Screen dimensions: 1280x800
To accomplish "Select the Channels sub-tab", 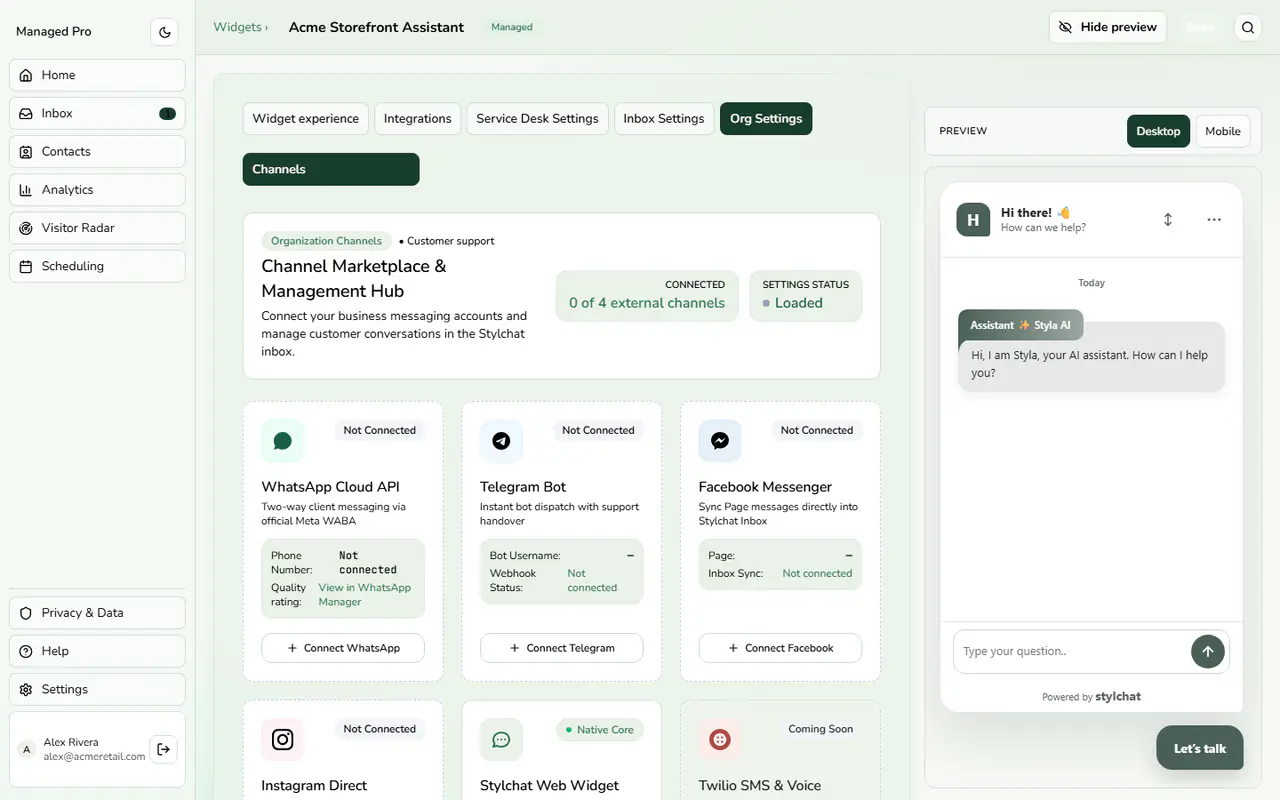I will [331, 169].
